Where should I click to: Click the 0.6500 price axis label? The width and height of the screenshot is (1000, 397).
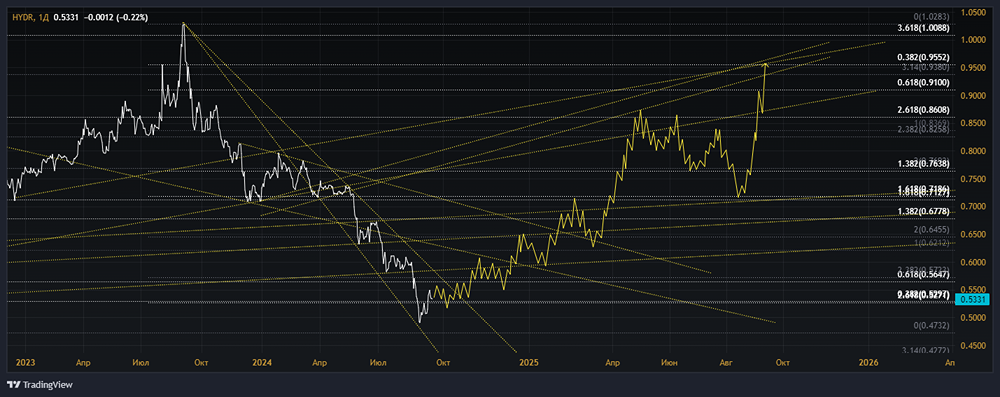[973, 235]
